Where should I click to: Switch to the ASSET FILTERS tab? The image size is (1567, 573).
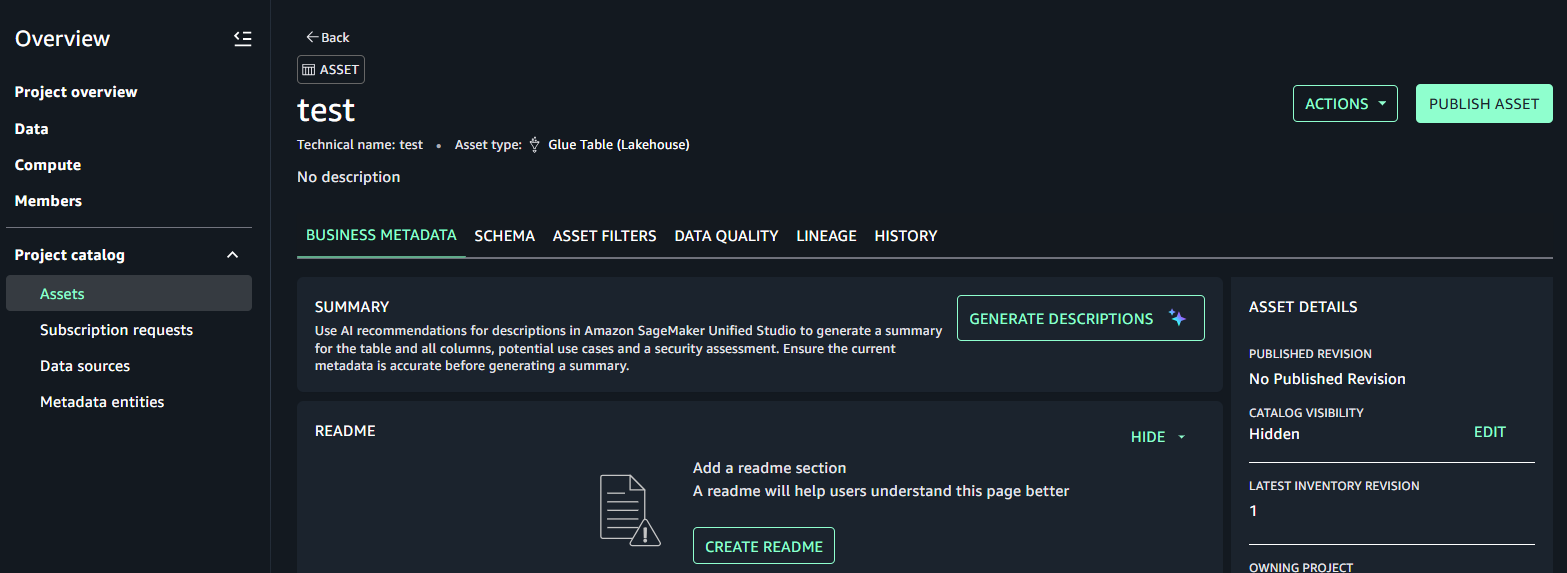605,236
